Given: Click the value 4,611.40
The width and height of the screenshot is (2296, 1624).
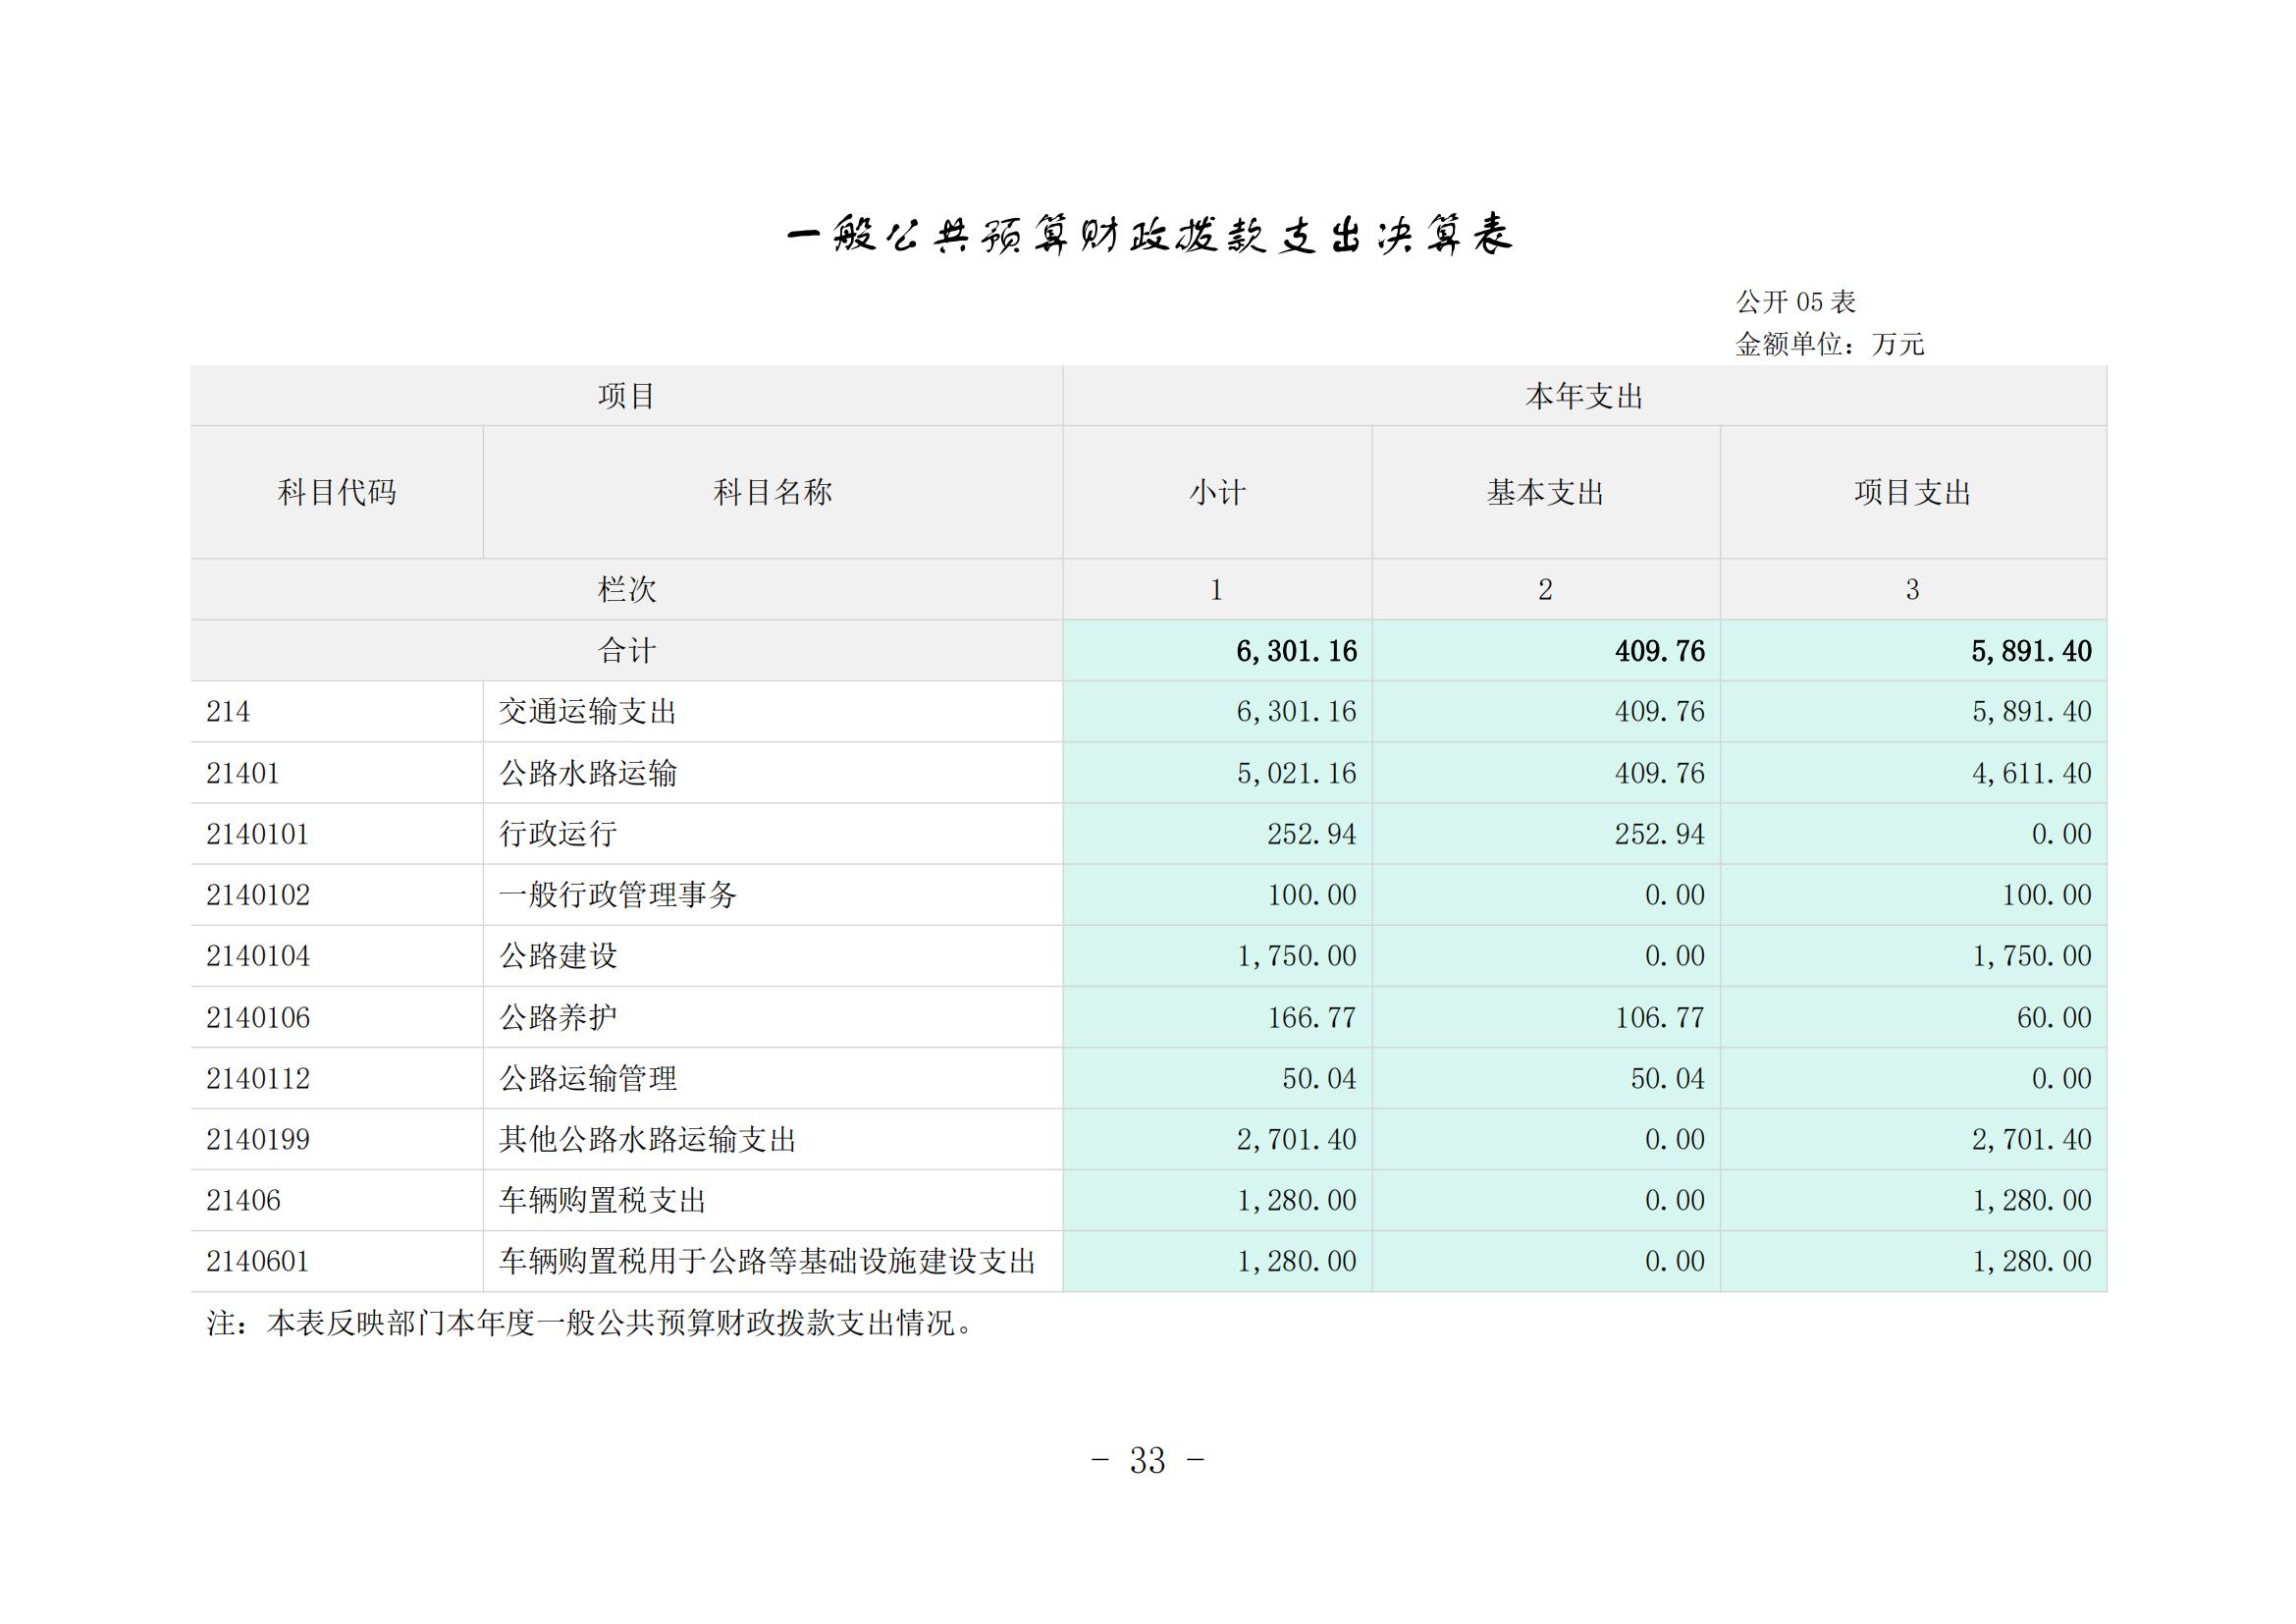Looking at the screenshot, I should [x=2031, y=774].
